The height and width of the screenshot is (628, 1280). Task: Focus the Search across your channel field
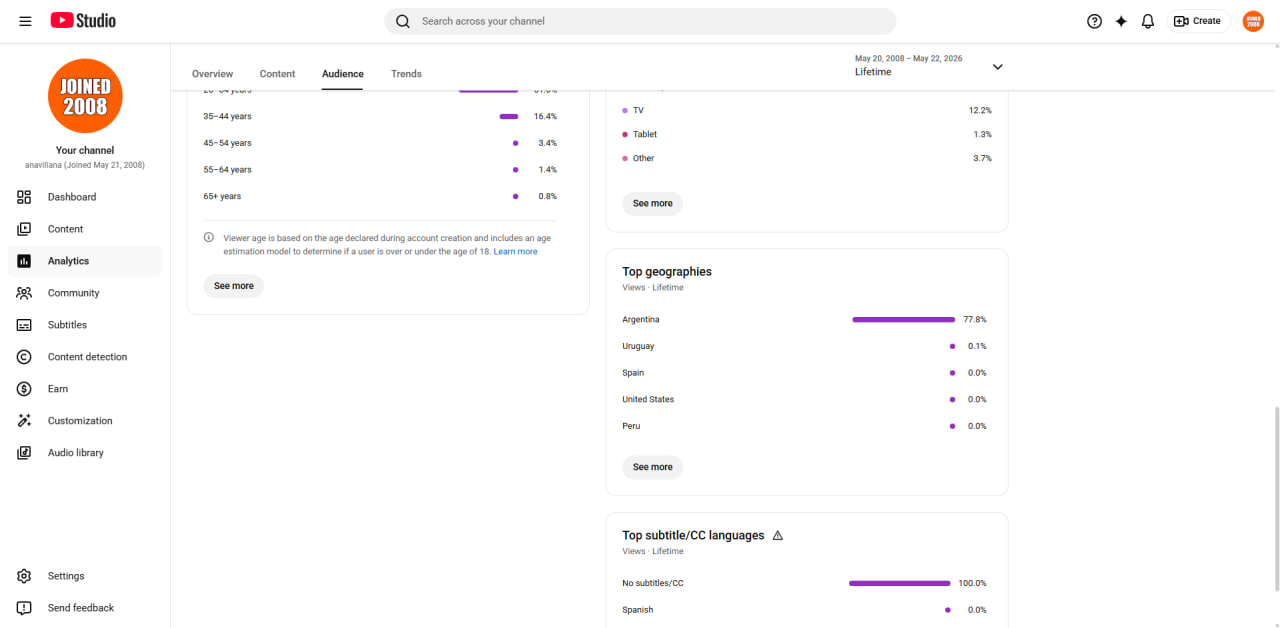coord(640,21)
